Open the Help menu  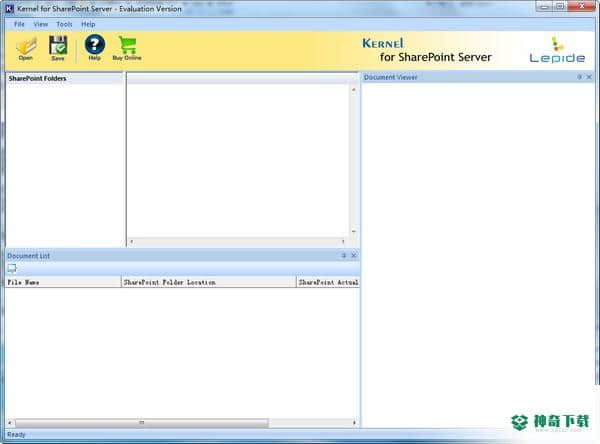pyautogui.click(x=88, y=24)
